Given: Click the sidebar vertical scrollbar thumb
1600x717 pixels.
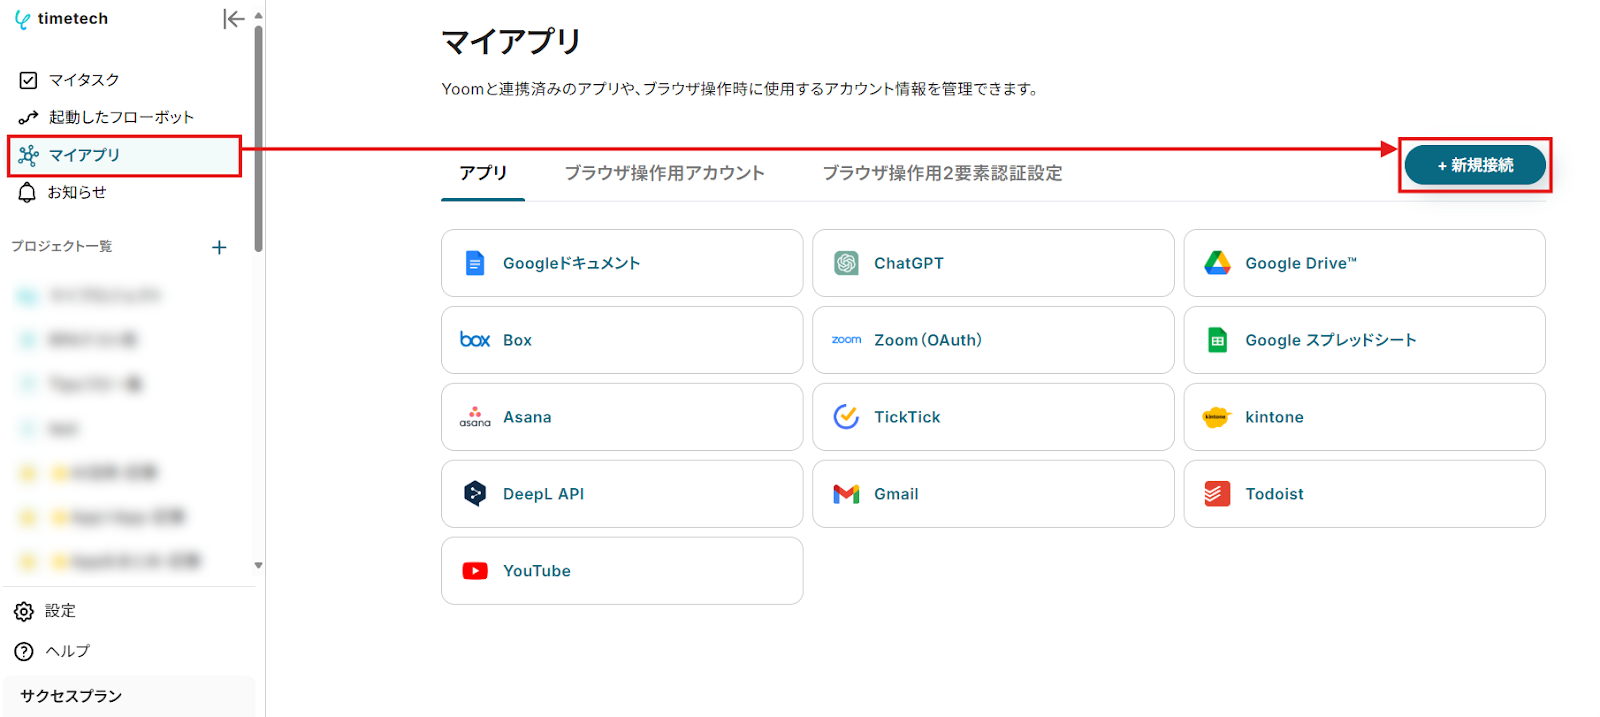Looking at the screenshot, I should click(x=258, y=138).
